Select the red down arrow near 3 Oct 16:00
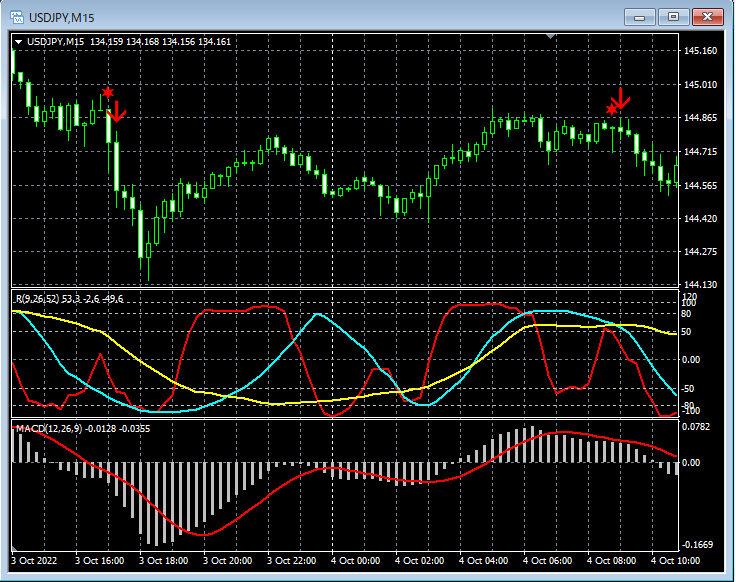The height and width of the screenshot is (582, 736). [x=116, y=111]
